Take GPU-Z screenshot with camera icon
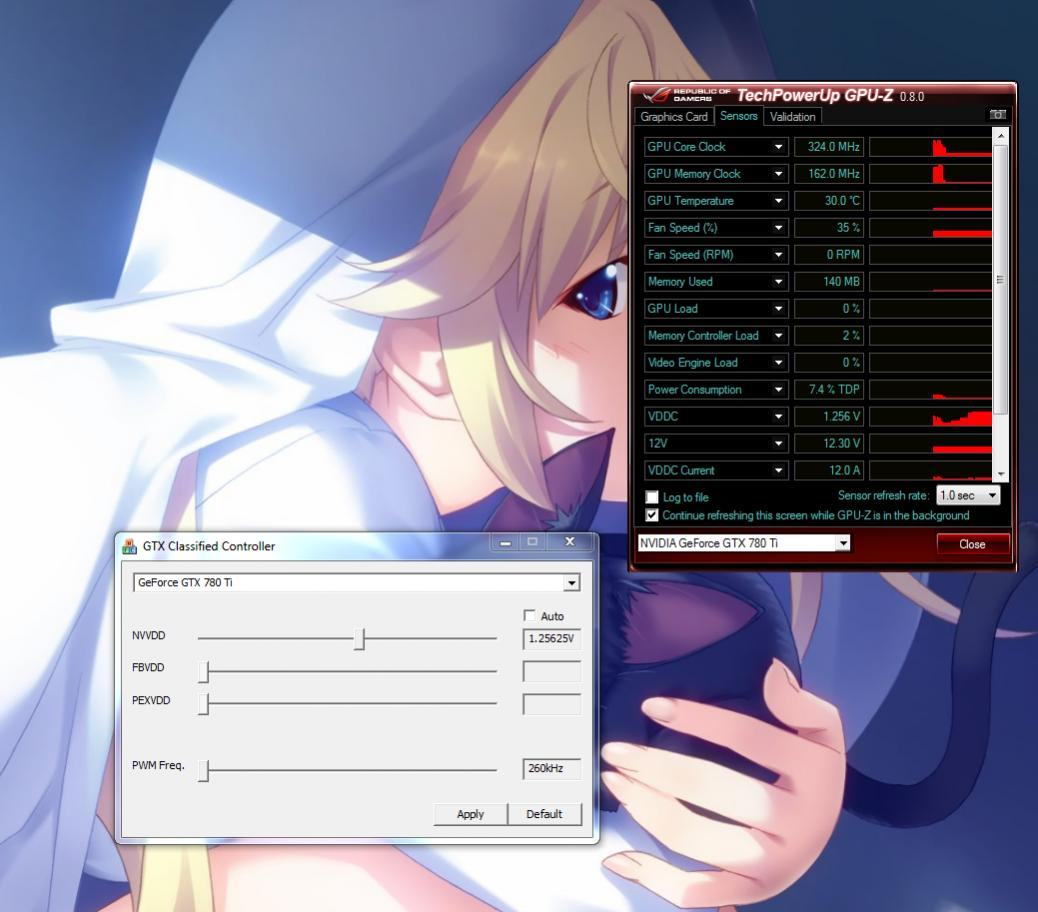 [997, 114]
